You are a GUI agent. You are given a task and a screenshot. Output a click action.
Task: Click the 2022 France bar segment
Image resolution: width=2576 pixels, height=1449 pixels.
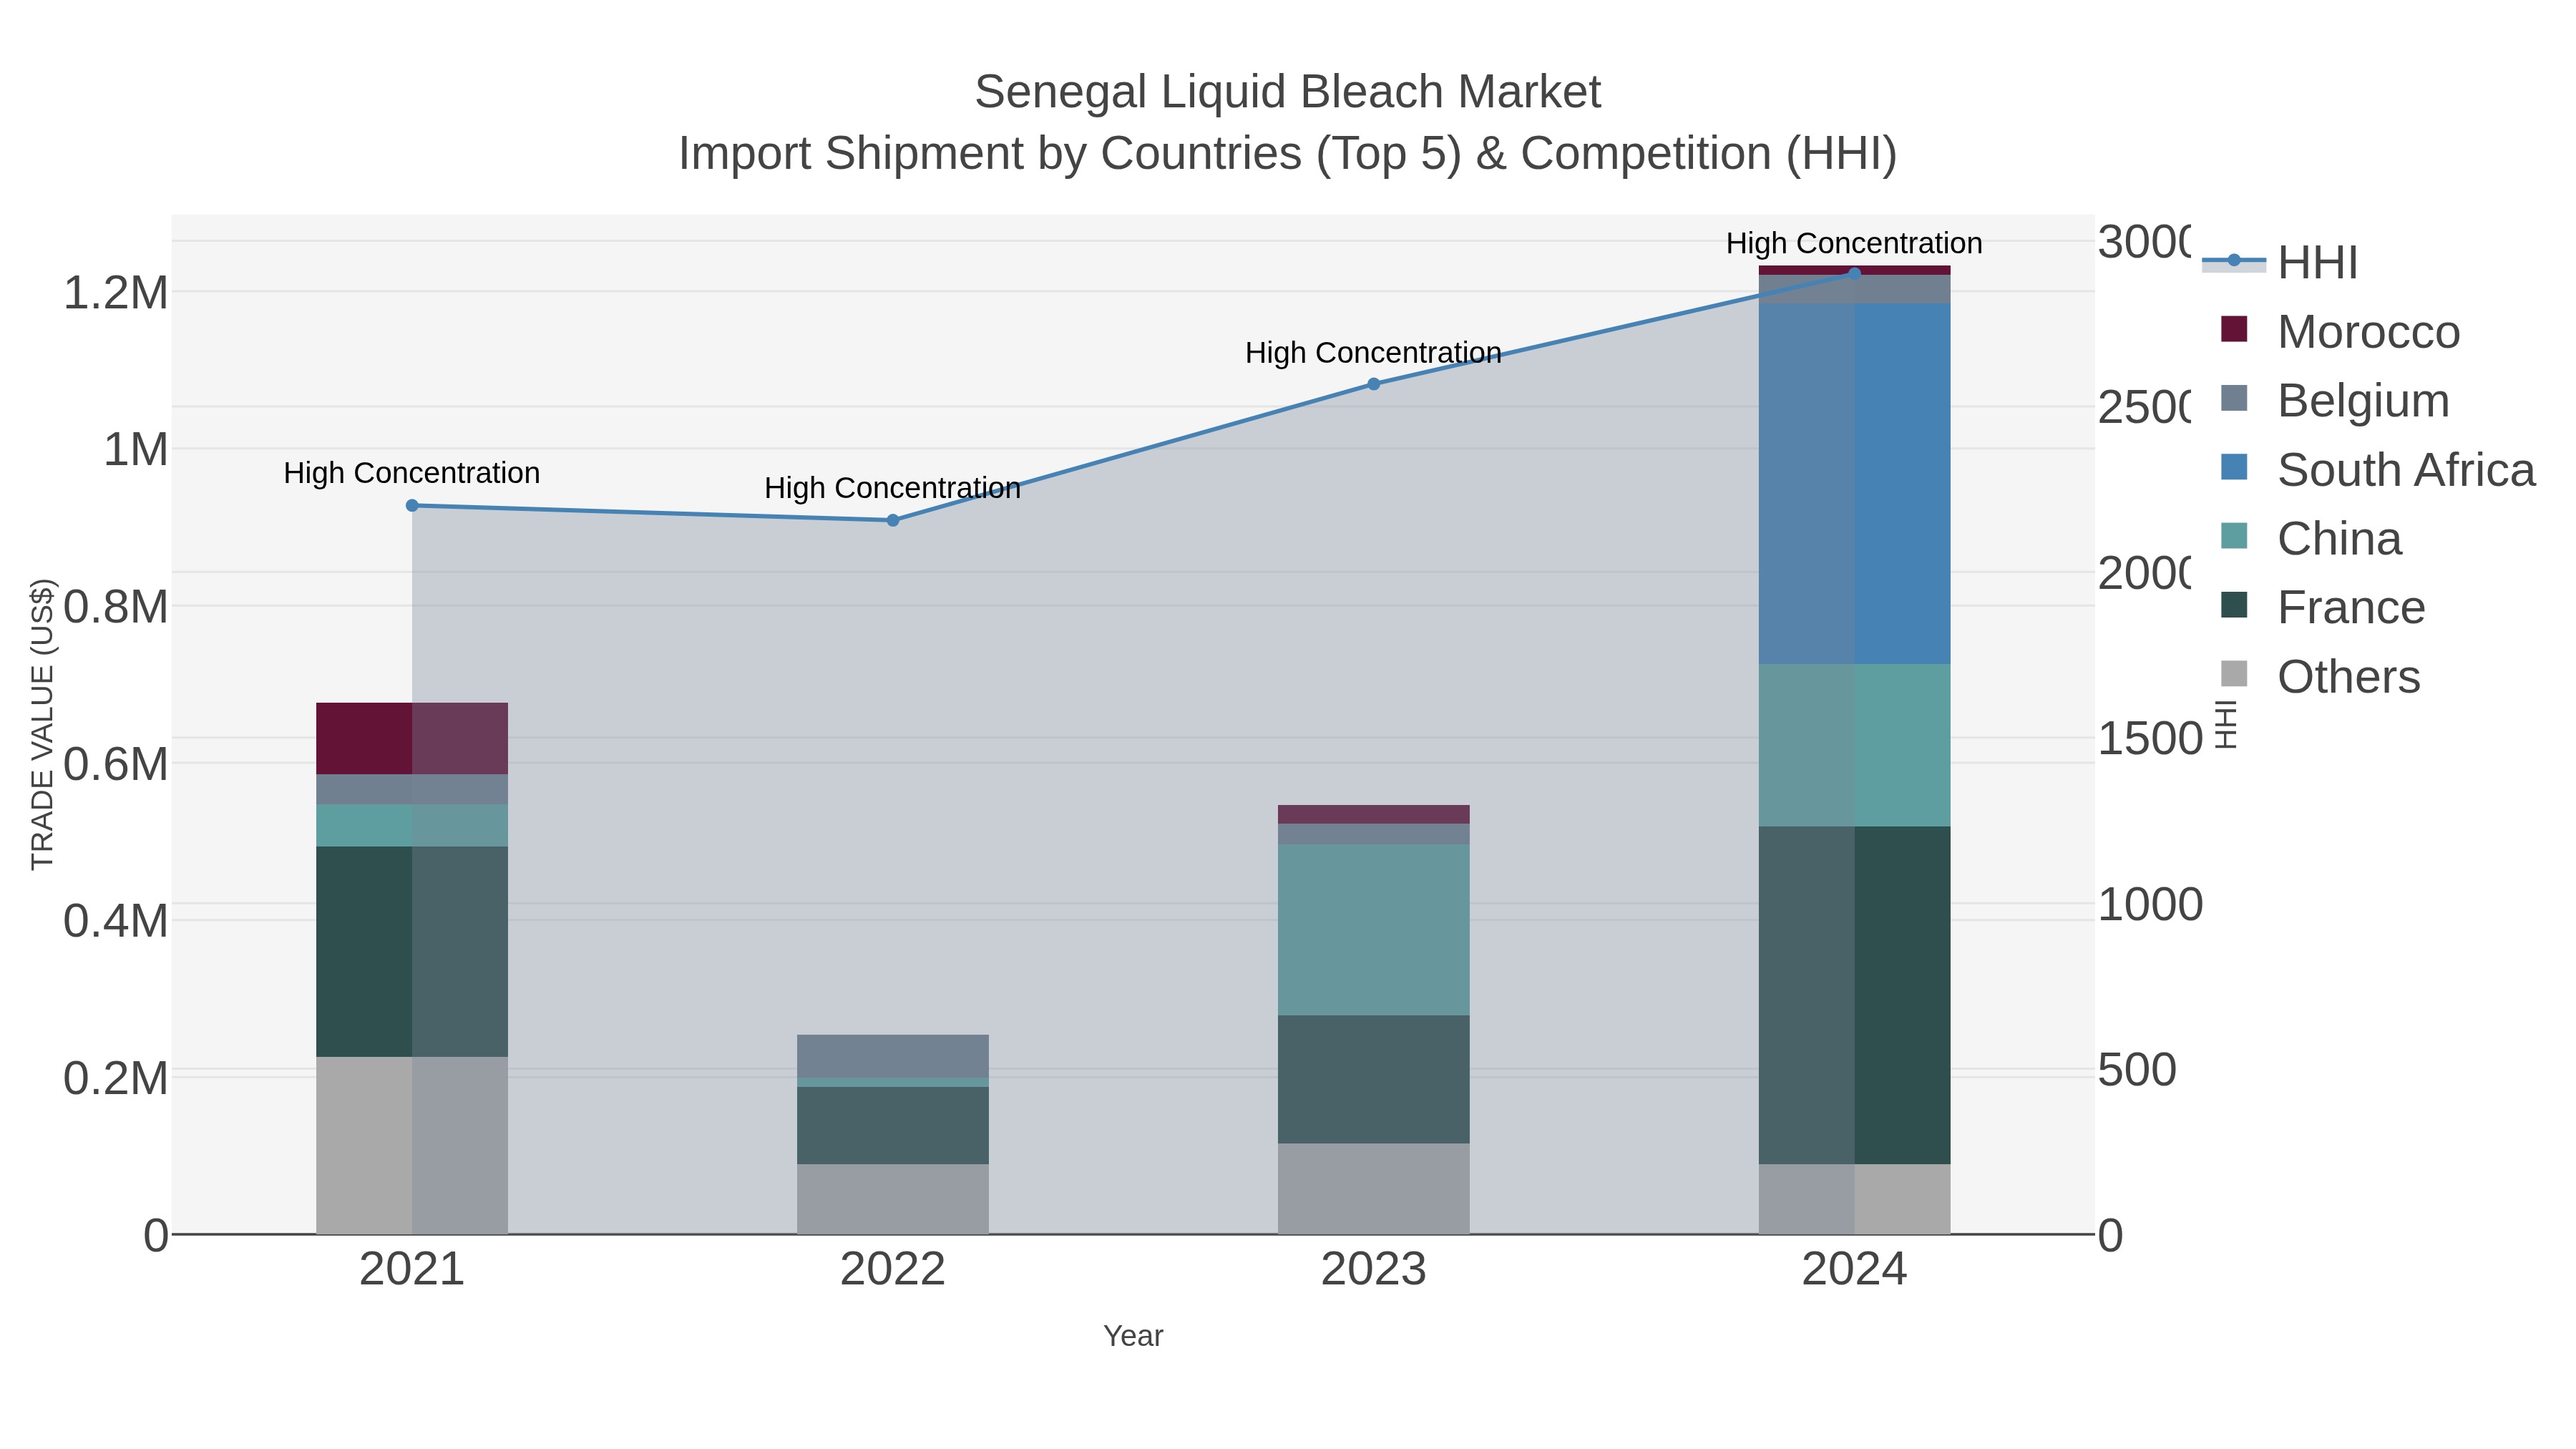(893, 1126)
